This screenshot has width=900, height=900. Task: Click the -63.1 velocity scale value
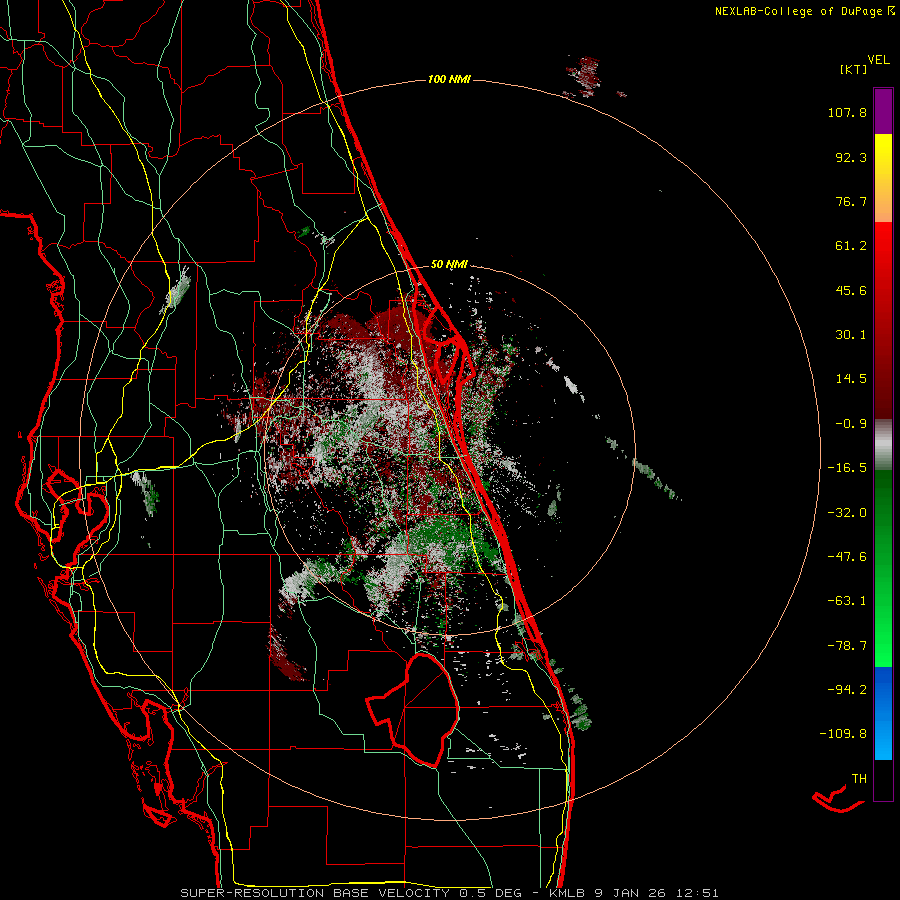point(847,601)
